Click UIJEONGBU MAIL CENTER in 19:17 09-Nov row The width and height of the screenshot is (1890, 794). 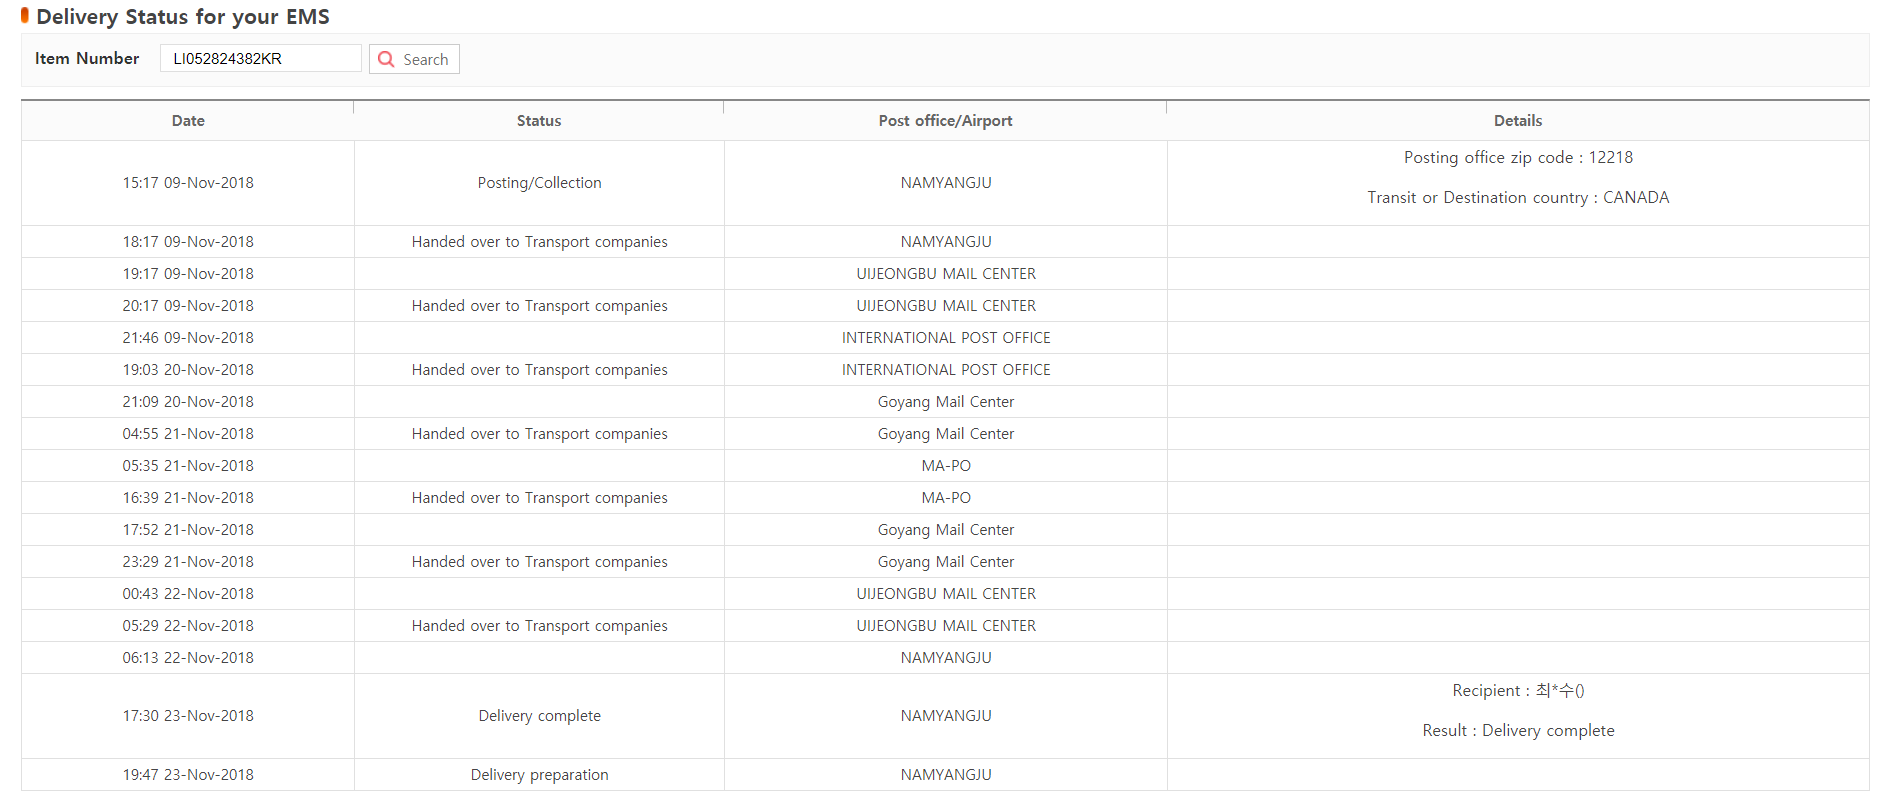coord(946,274)
